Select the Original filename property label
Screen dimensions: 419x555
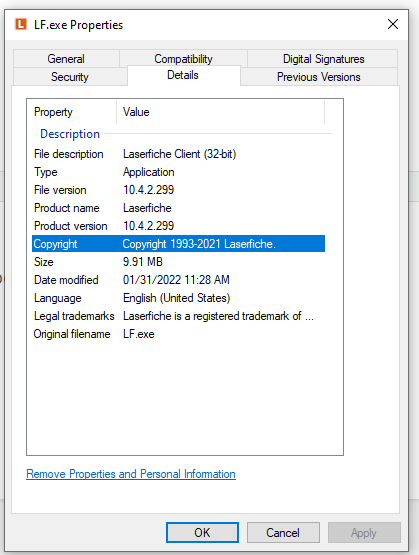[x=72, y=334]
